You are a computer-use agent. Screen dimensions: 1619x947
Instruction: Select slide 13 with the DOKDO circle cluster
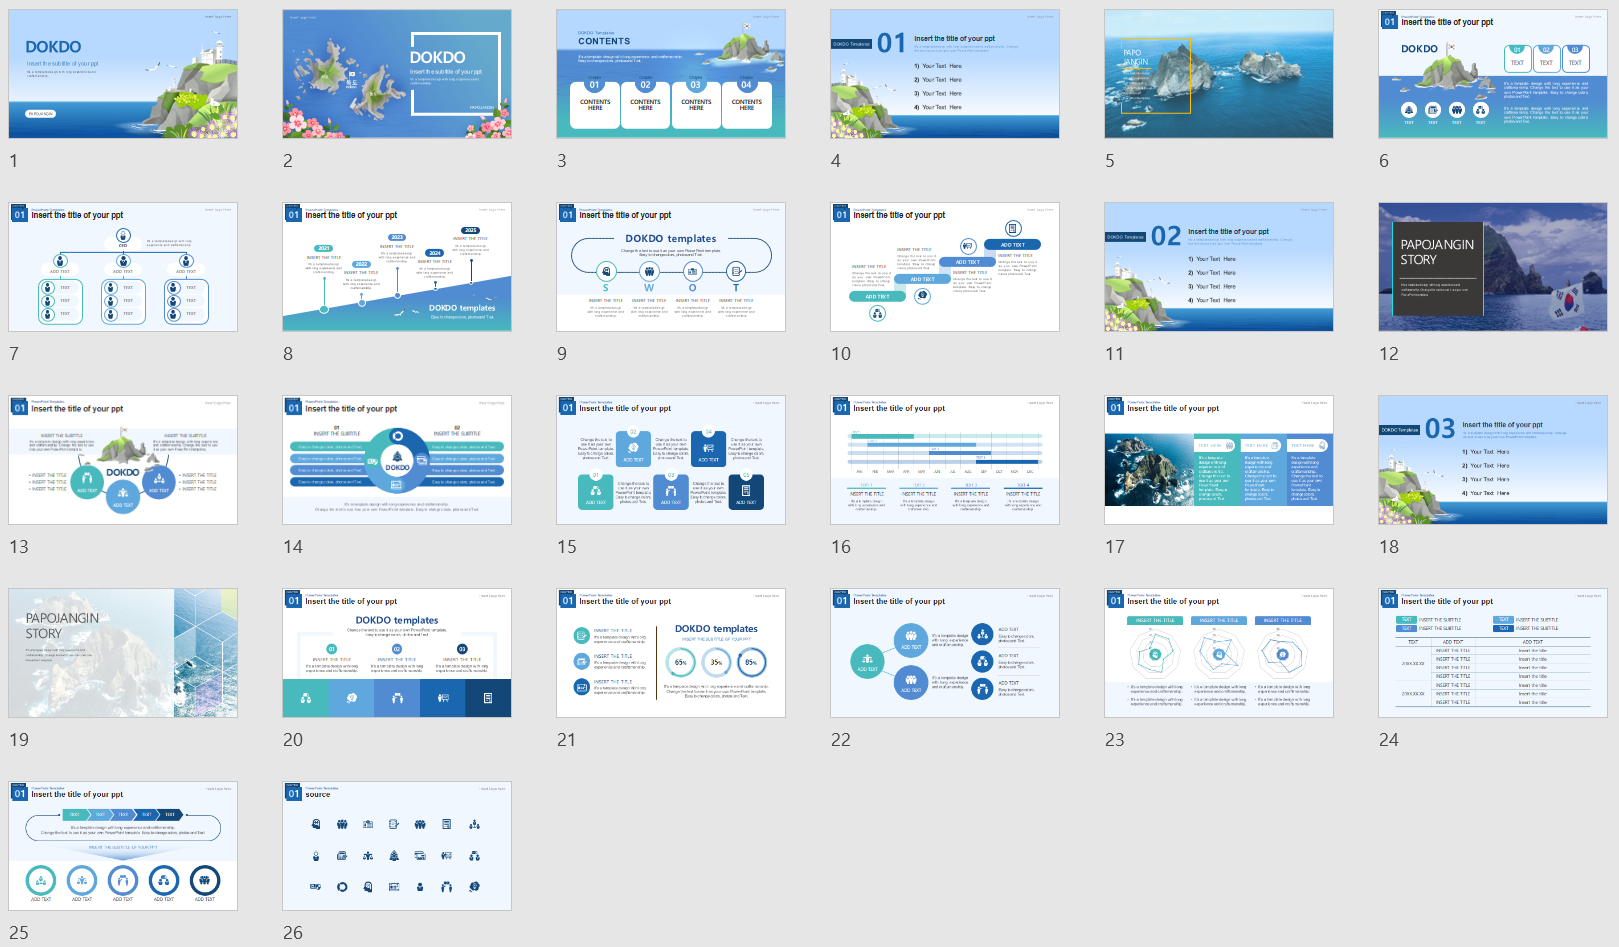tap(123, 460)
